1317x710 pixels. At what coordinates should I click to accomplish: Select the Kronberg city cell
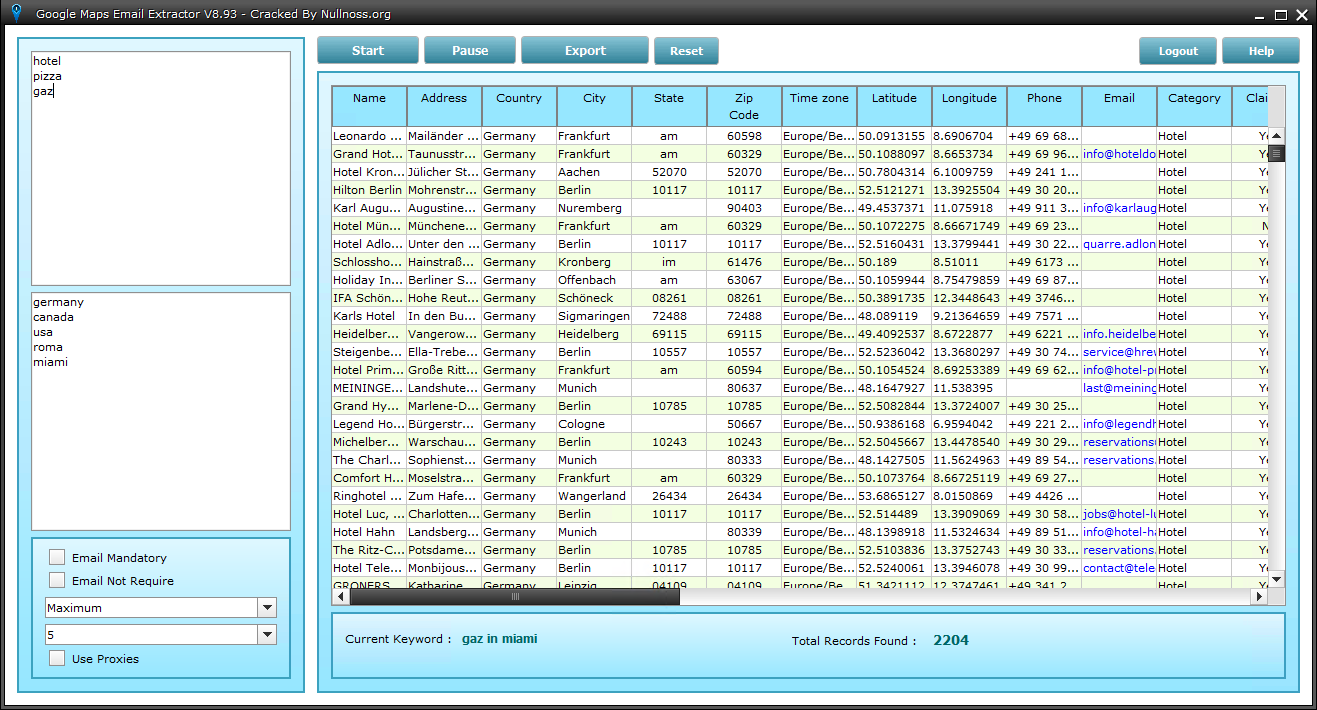[594, 262]
